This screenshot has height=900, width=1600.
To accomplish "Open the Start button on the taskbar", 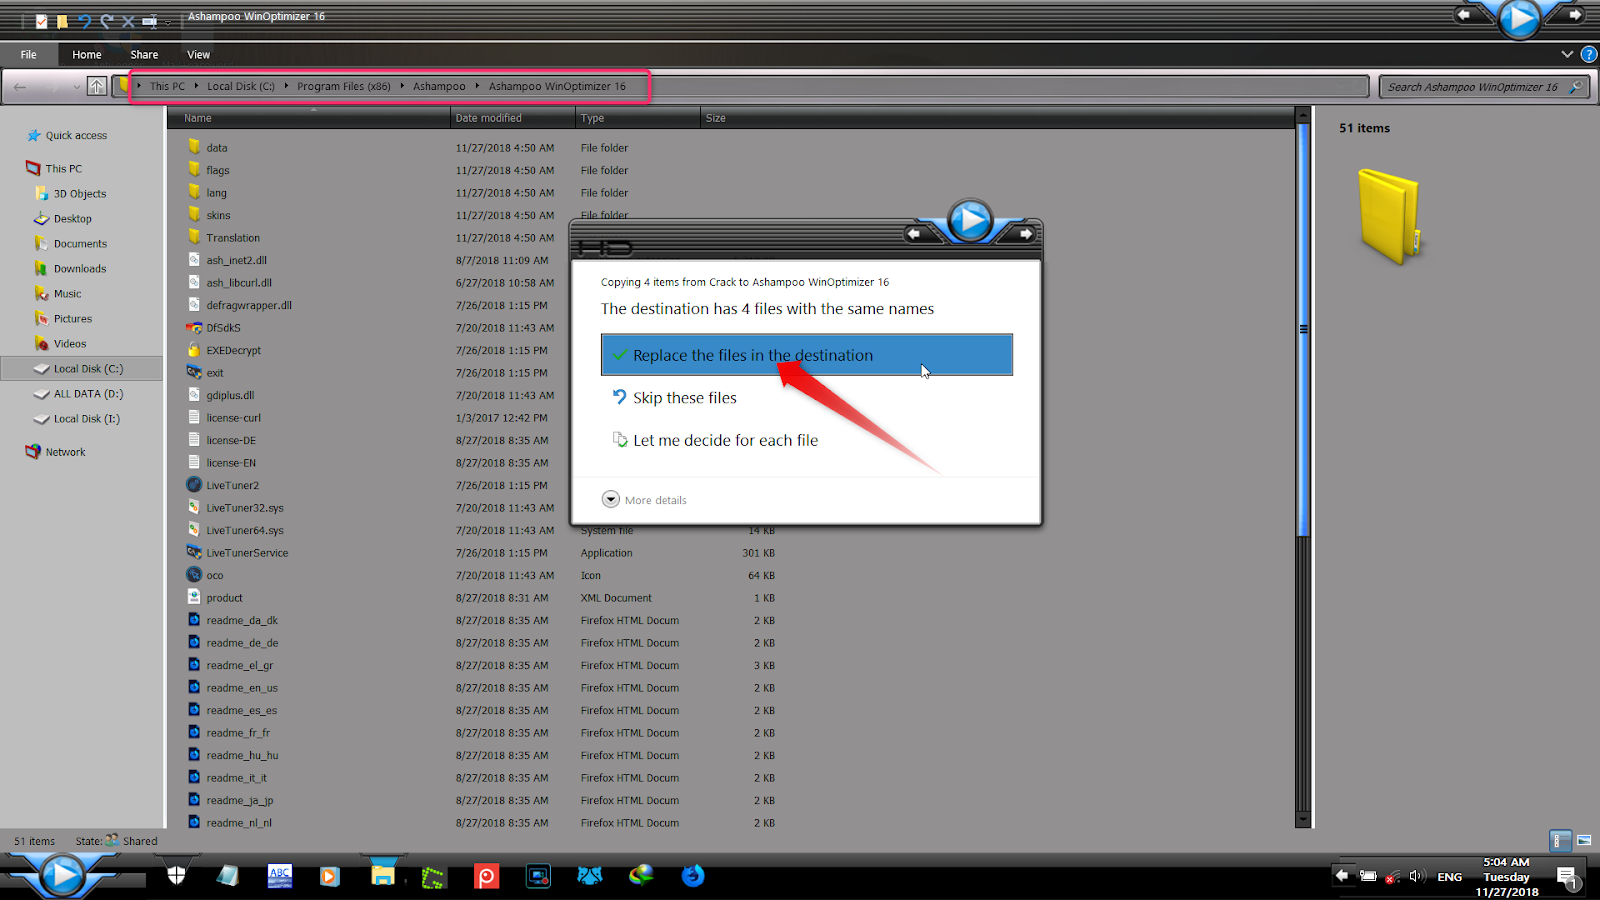I will (62, 876).
